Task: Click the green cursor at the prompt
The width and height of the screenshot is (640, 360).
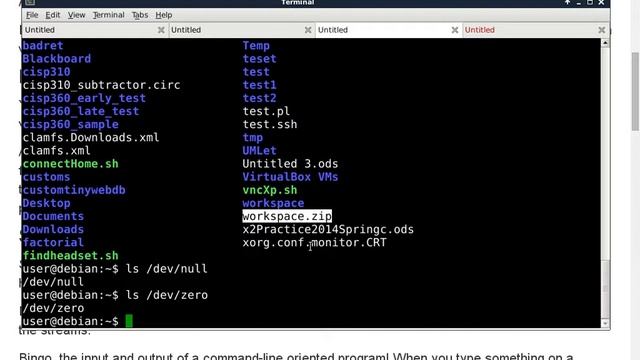Action: [x=129, y=321]
